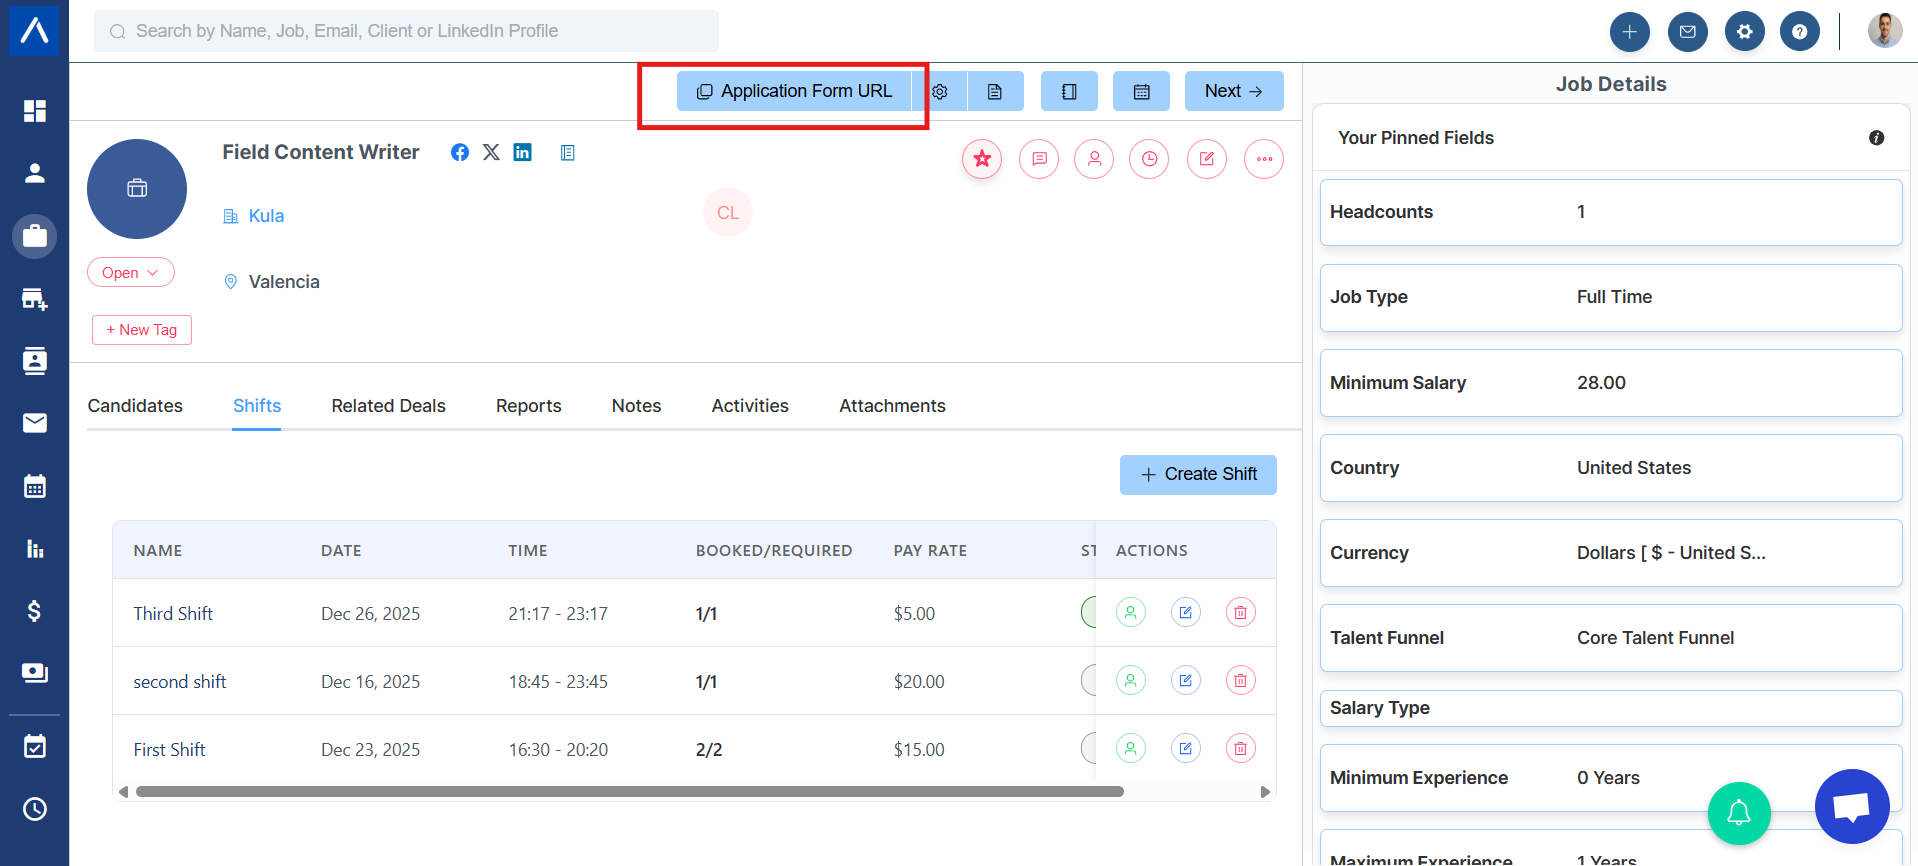The height and width of the screenshot is (866, 1918).
Task: Go to the Reports tab
Action: [x=529, y=406]
